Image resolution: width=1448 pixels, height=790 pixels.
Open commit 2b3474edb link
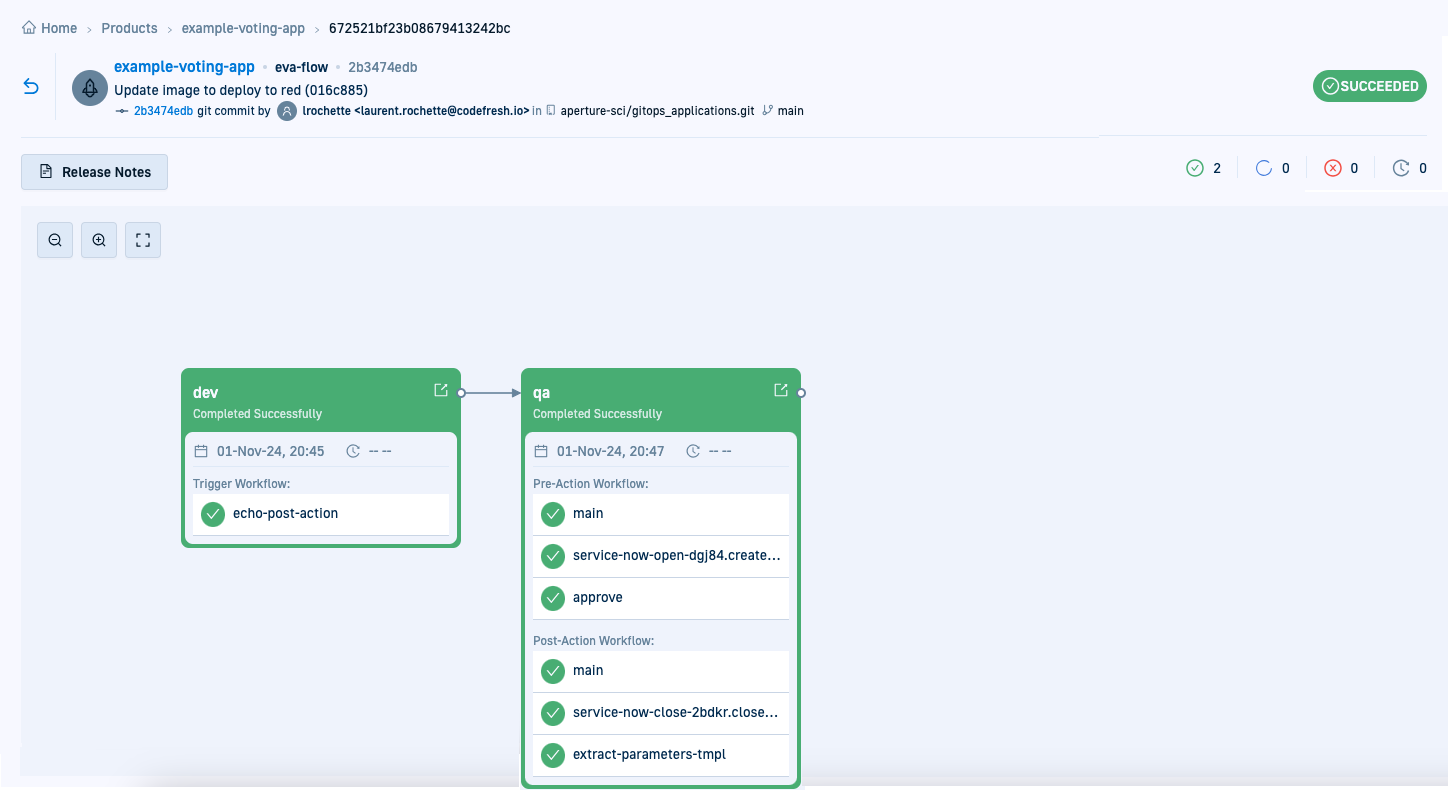tap(163, 111)
